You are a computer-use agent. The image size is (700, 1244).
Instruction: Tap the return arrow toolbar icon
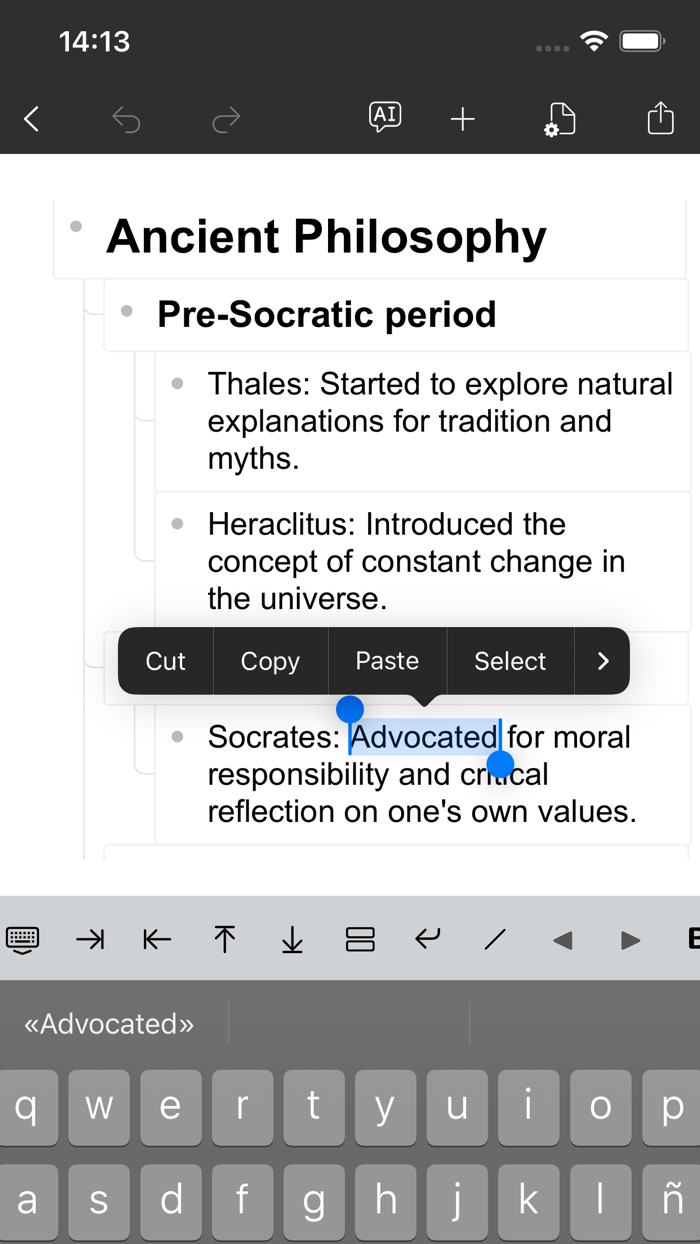tap(428, 939)
